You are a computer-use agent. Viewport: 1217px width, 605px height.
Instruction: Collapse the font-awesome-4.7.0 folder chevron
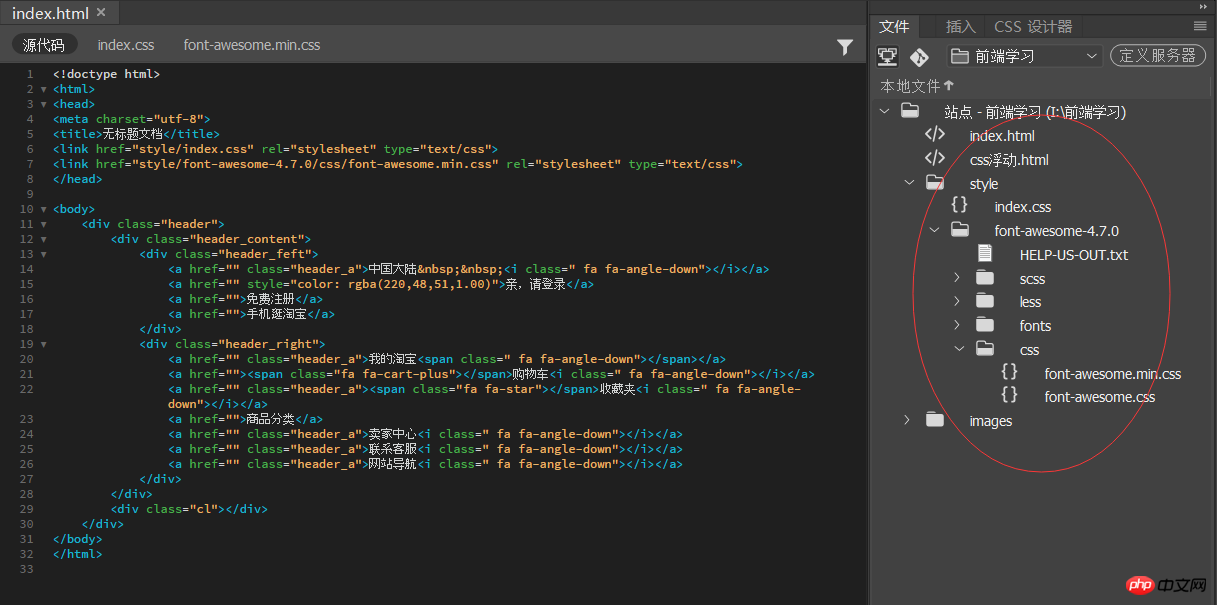click(934, 230)
